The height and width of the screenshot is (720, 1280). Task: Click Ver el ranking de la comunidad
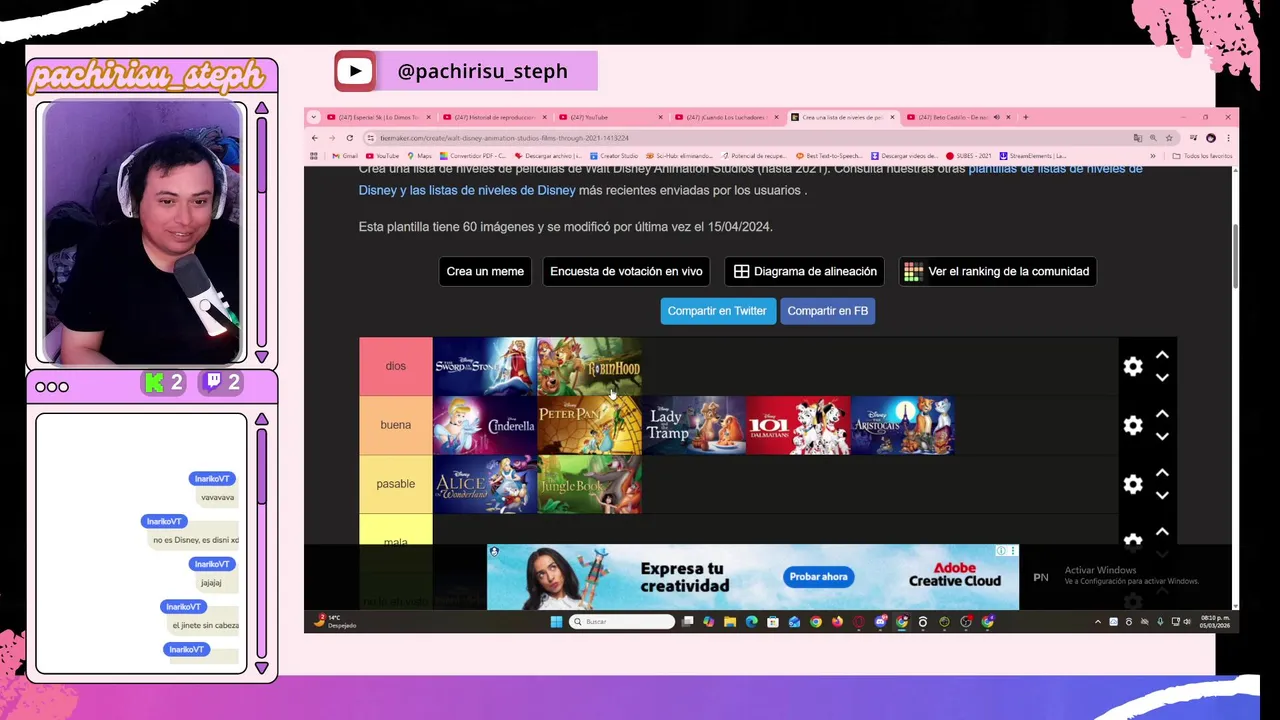point(997,271)
